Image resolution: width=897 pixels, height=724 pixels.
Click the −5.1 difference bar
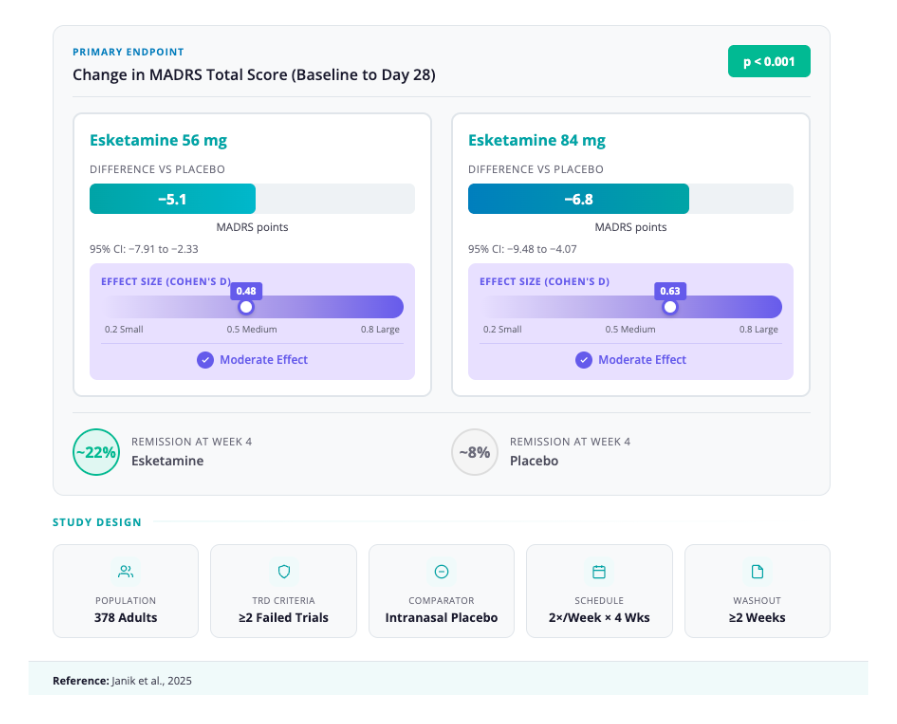pyautogui.click(x=173, y=199)
